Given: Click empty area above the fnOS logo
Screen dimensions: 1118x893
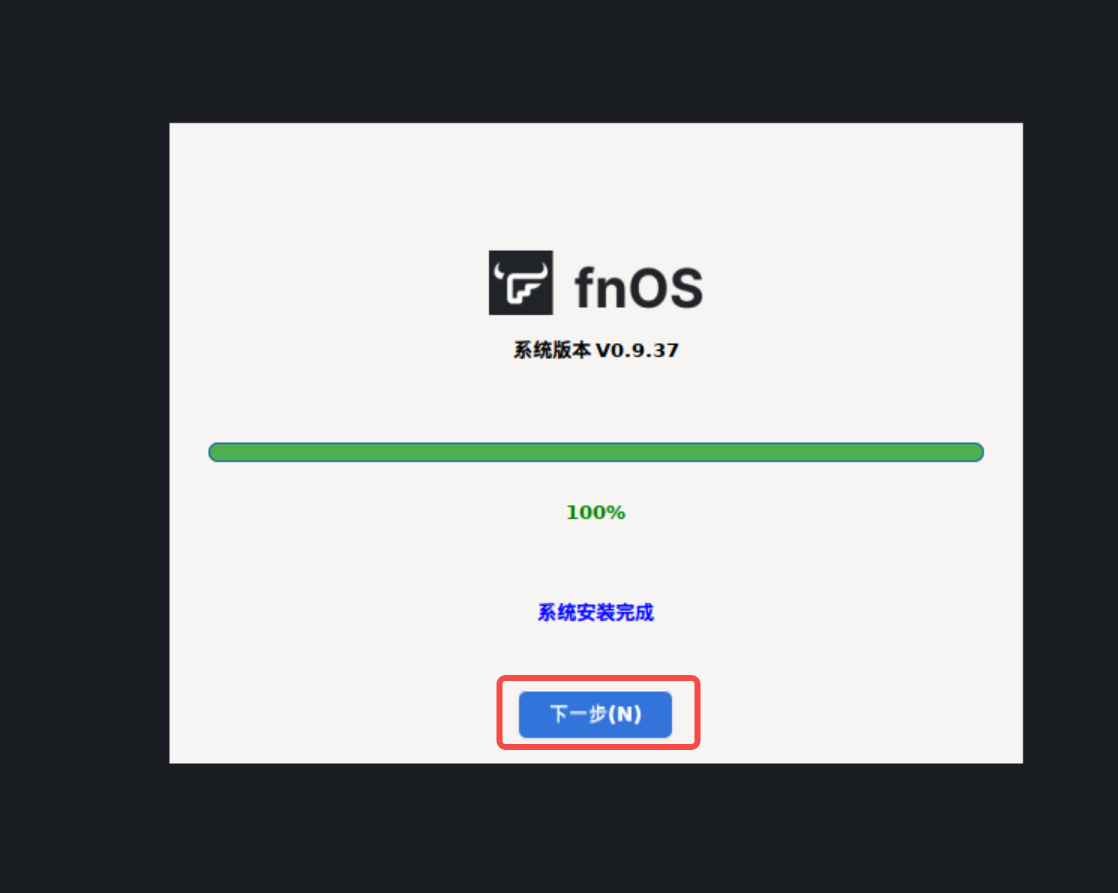Looking at the screenshot, I should coord(595,185).
